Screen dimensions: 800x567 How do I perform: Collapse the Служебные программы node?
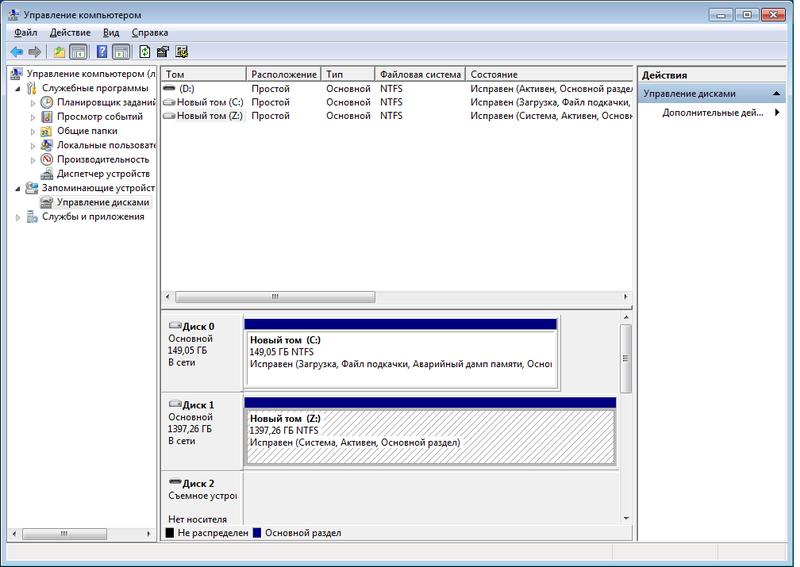click(x=18, y=89)
